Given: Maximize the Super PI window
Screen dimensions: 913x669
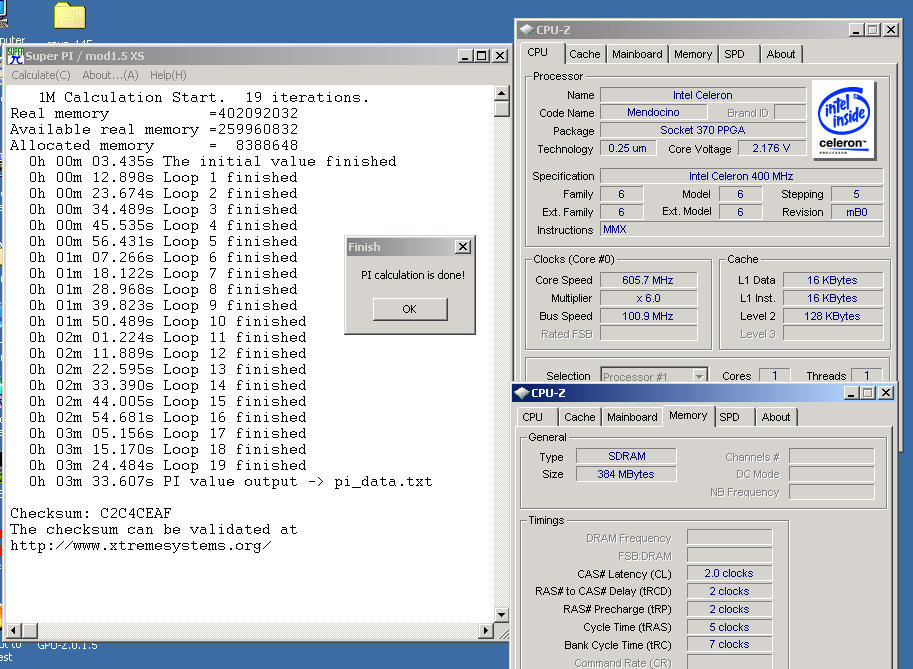Looking at the screenshot, I should pyautogui.click(x=482, y=56).
